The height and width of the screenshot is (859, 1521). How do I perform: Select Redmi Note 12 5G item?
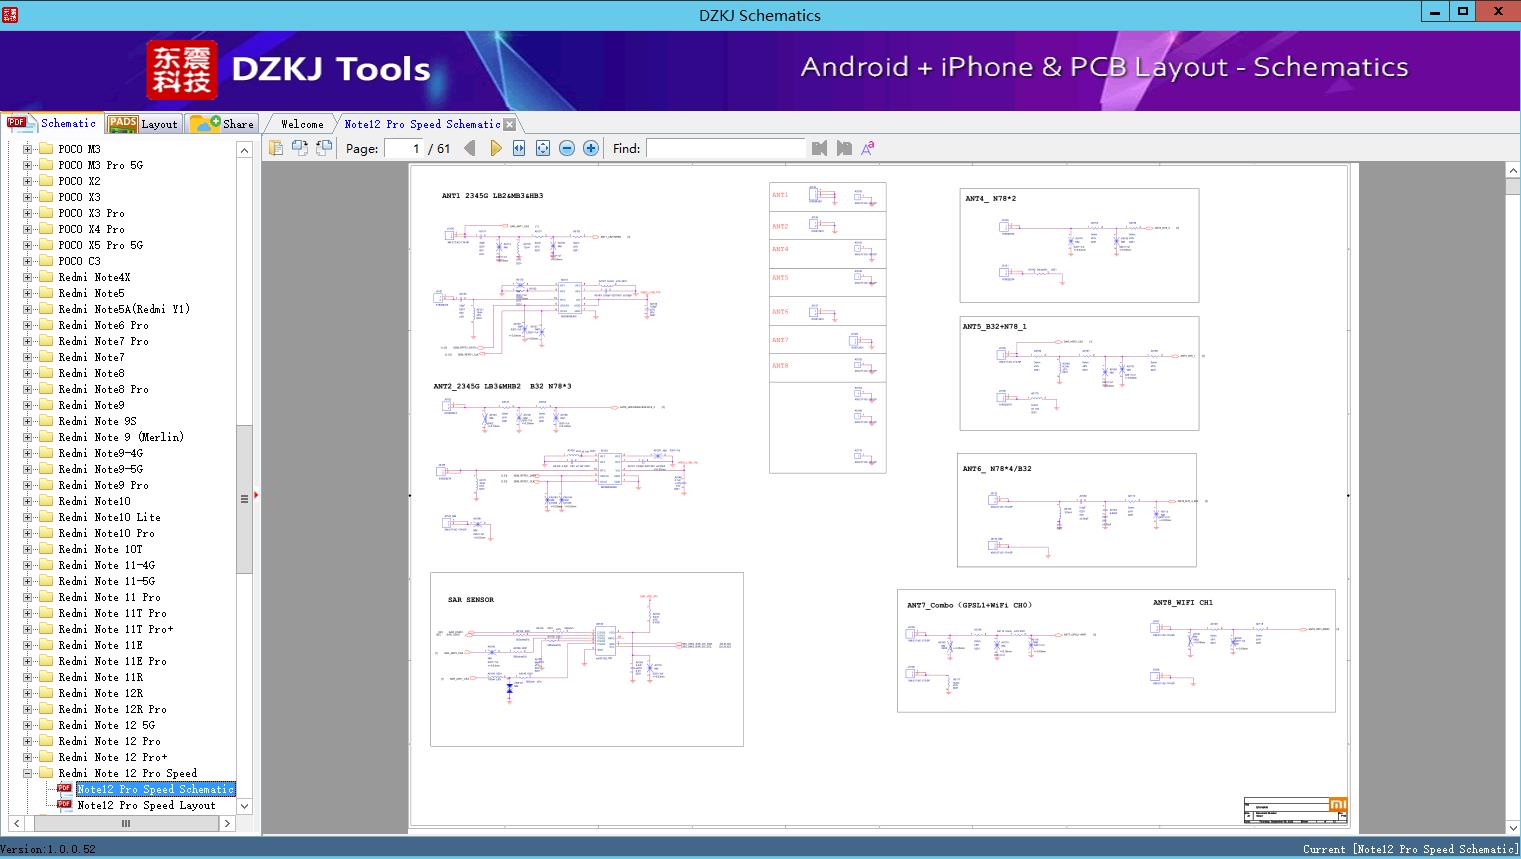(x=106, y=725)
